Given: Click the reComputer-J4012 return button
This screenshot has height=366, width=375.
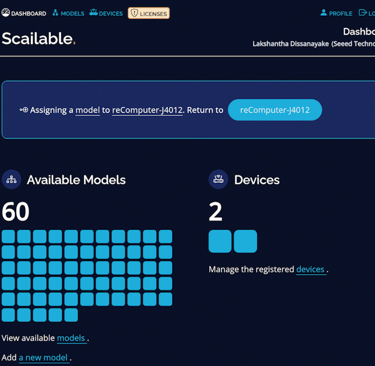Looking at the screenshot, I should coord(275,110).
